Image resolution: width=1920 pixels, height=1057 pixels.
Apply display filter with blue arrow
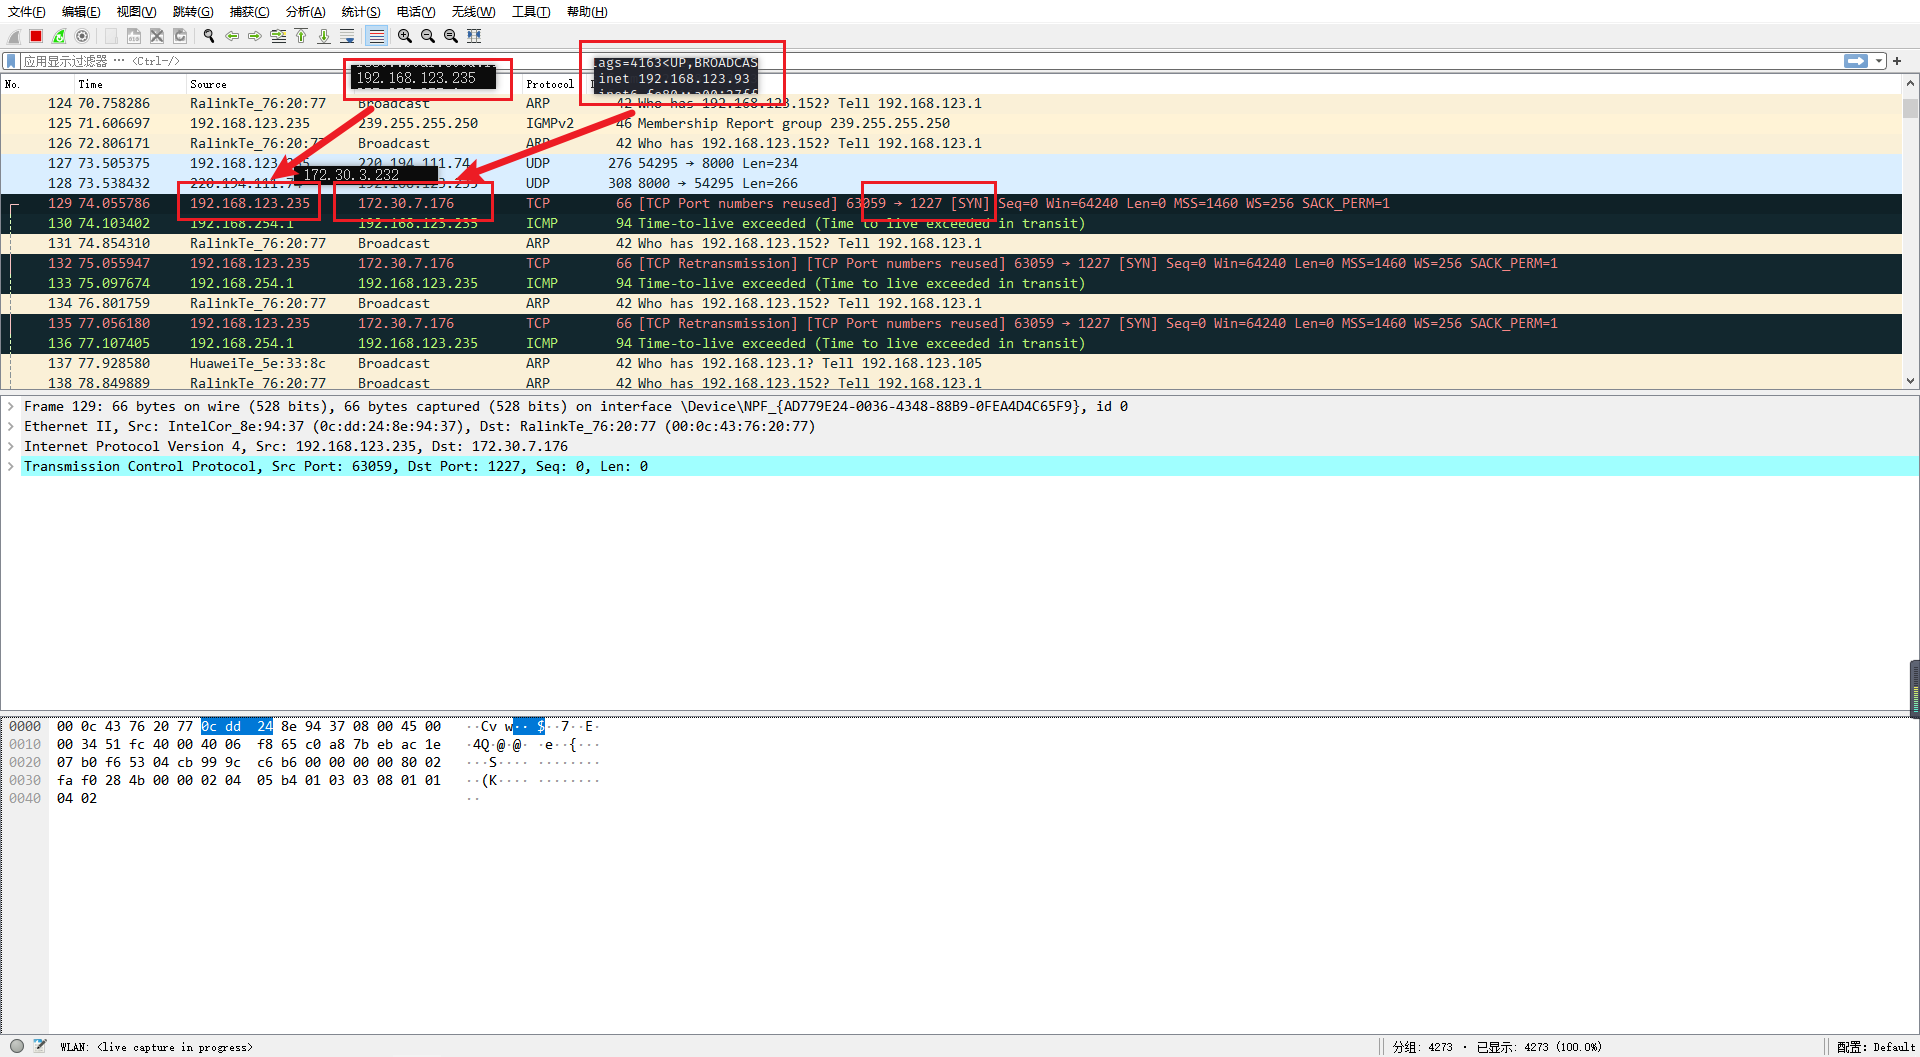pos(1856,61)
